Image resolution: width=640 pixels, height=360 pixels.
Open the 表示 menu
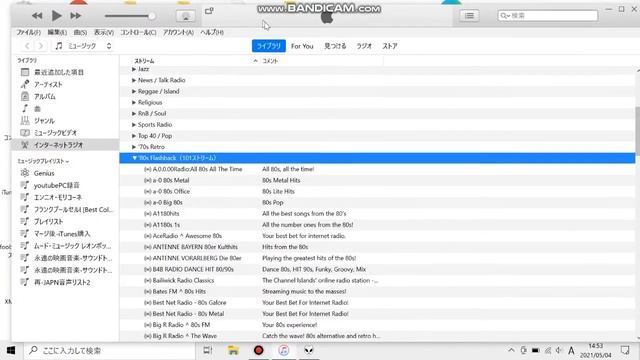tap(104, 32)
